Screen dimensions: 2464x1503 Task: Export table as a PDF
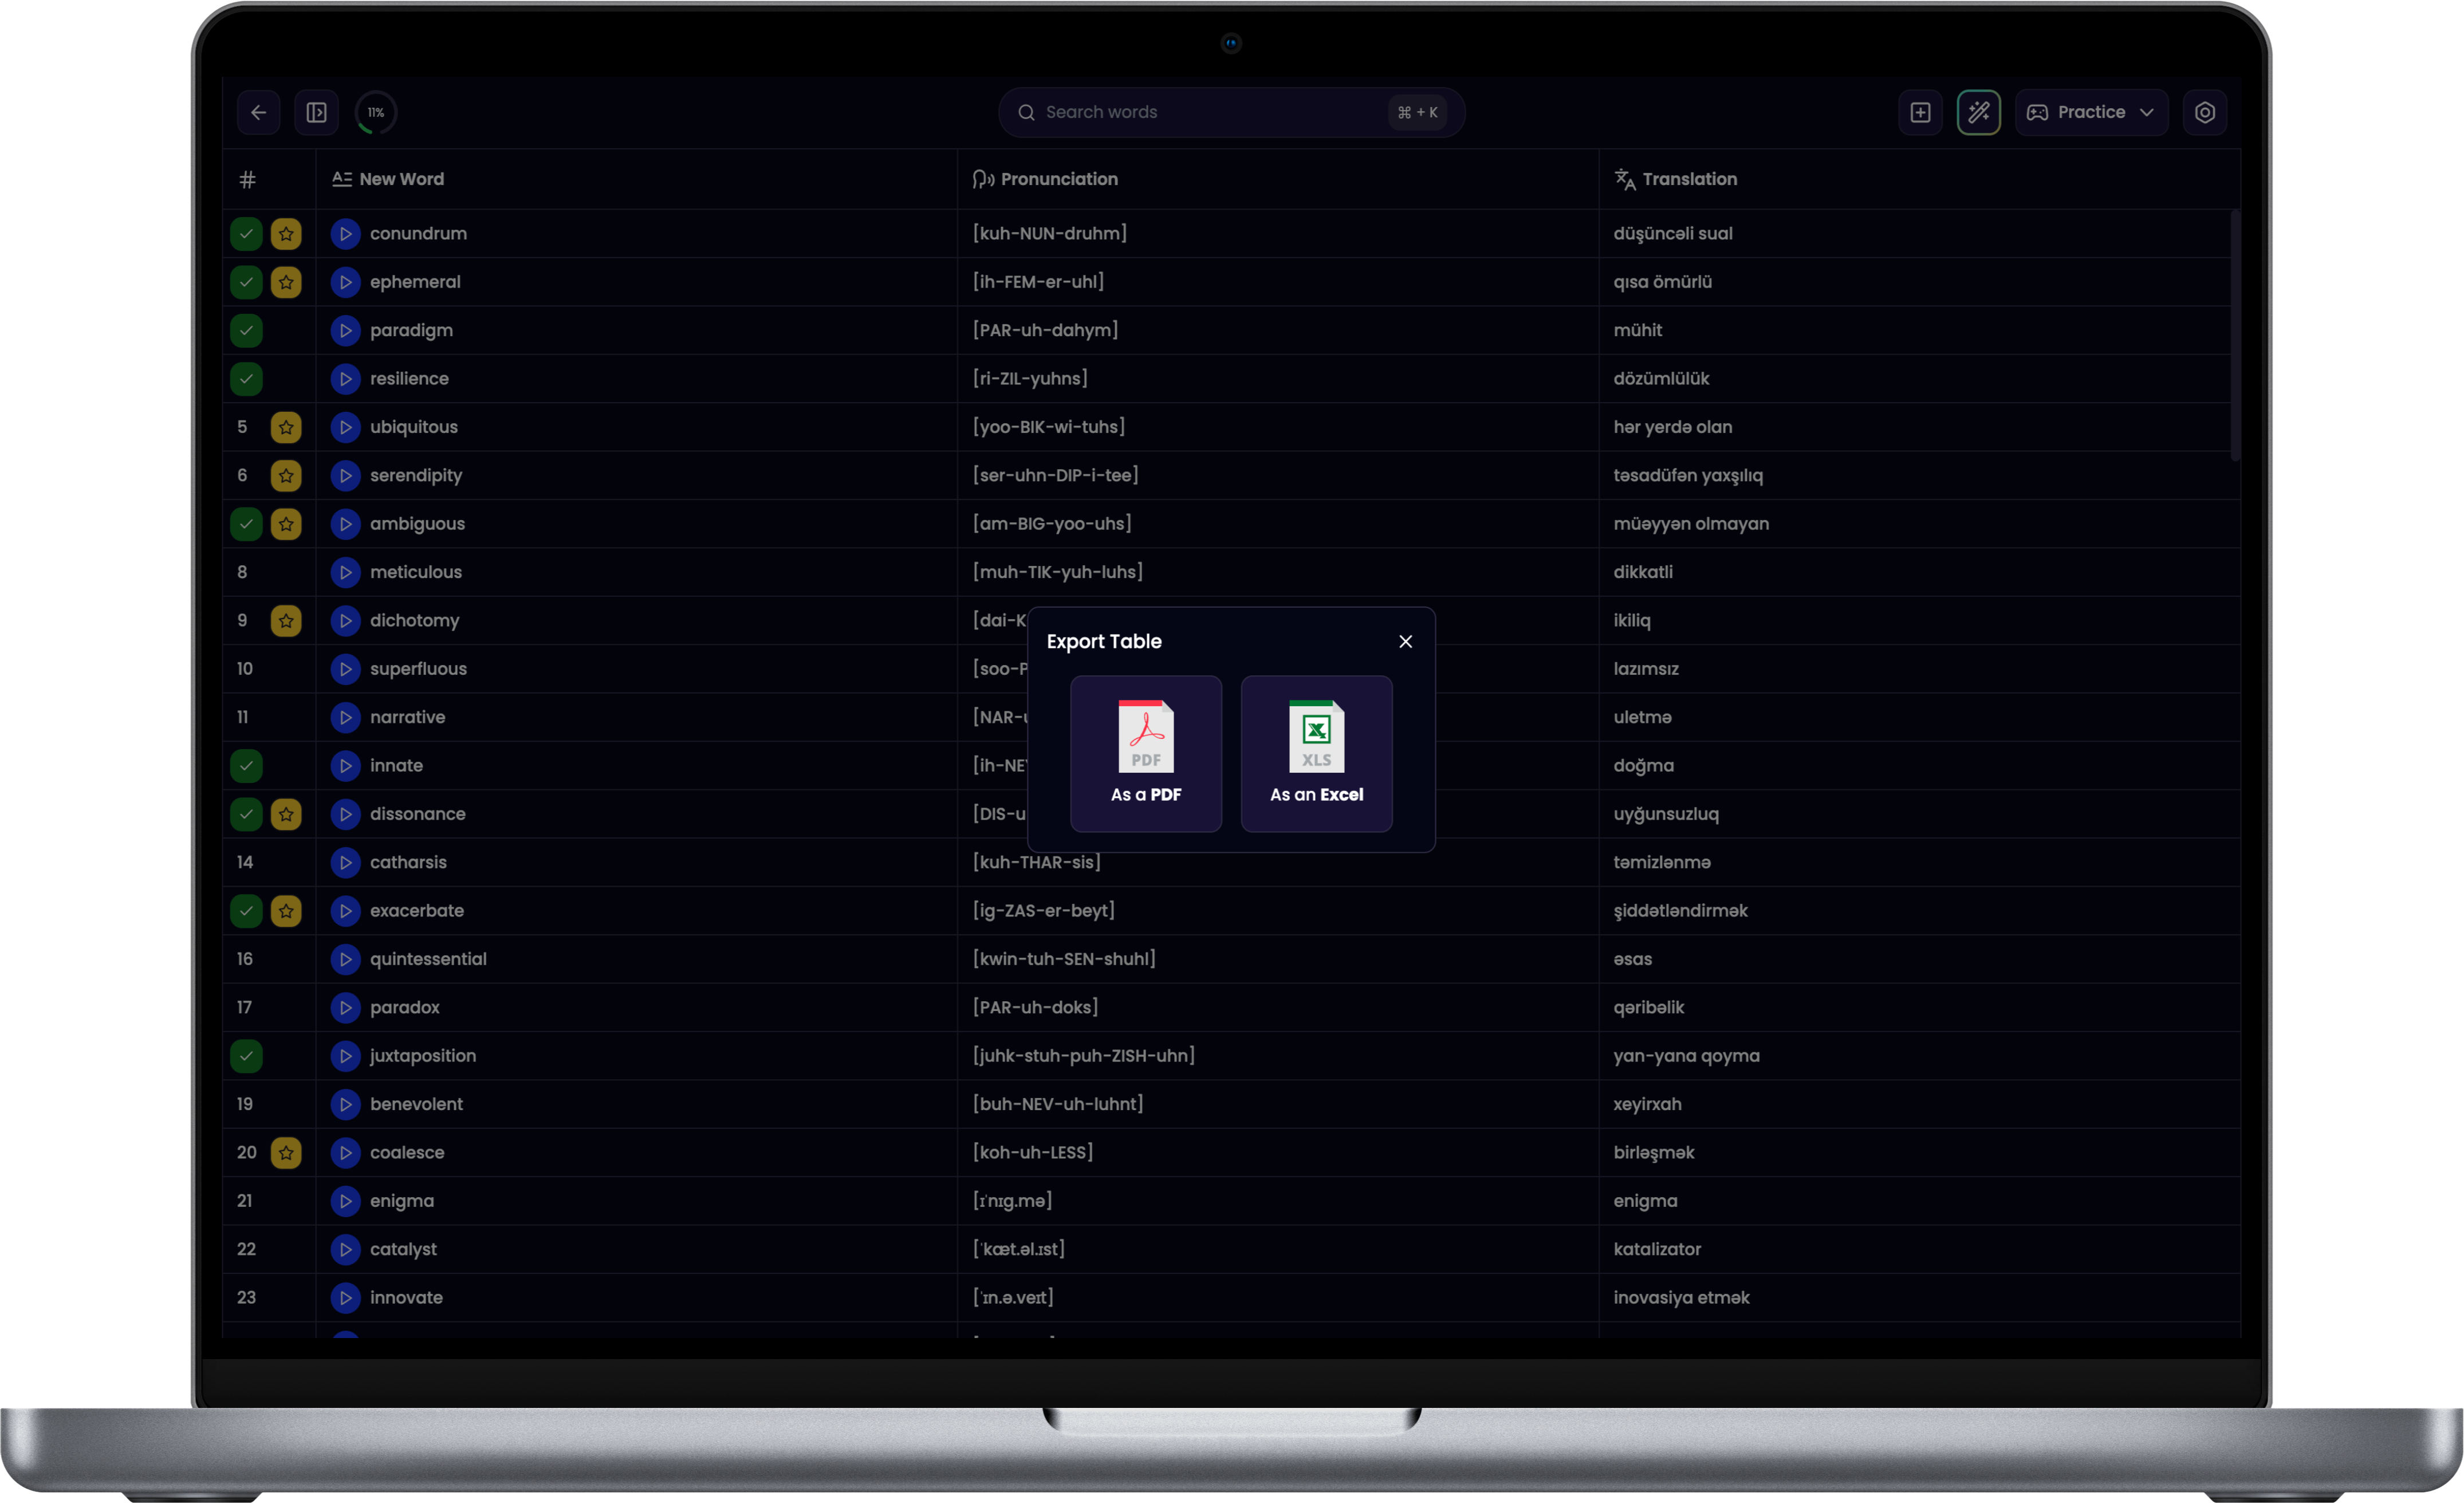(x=1145, y=754)
